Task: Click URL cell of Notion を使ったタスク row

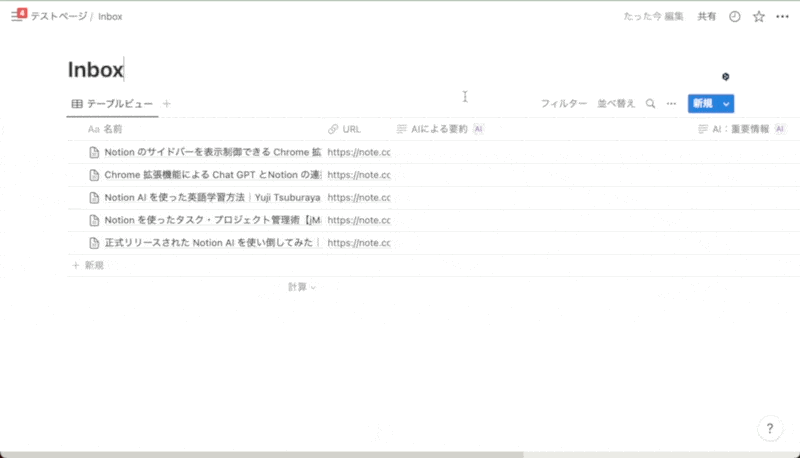Action: point(359,220)
